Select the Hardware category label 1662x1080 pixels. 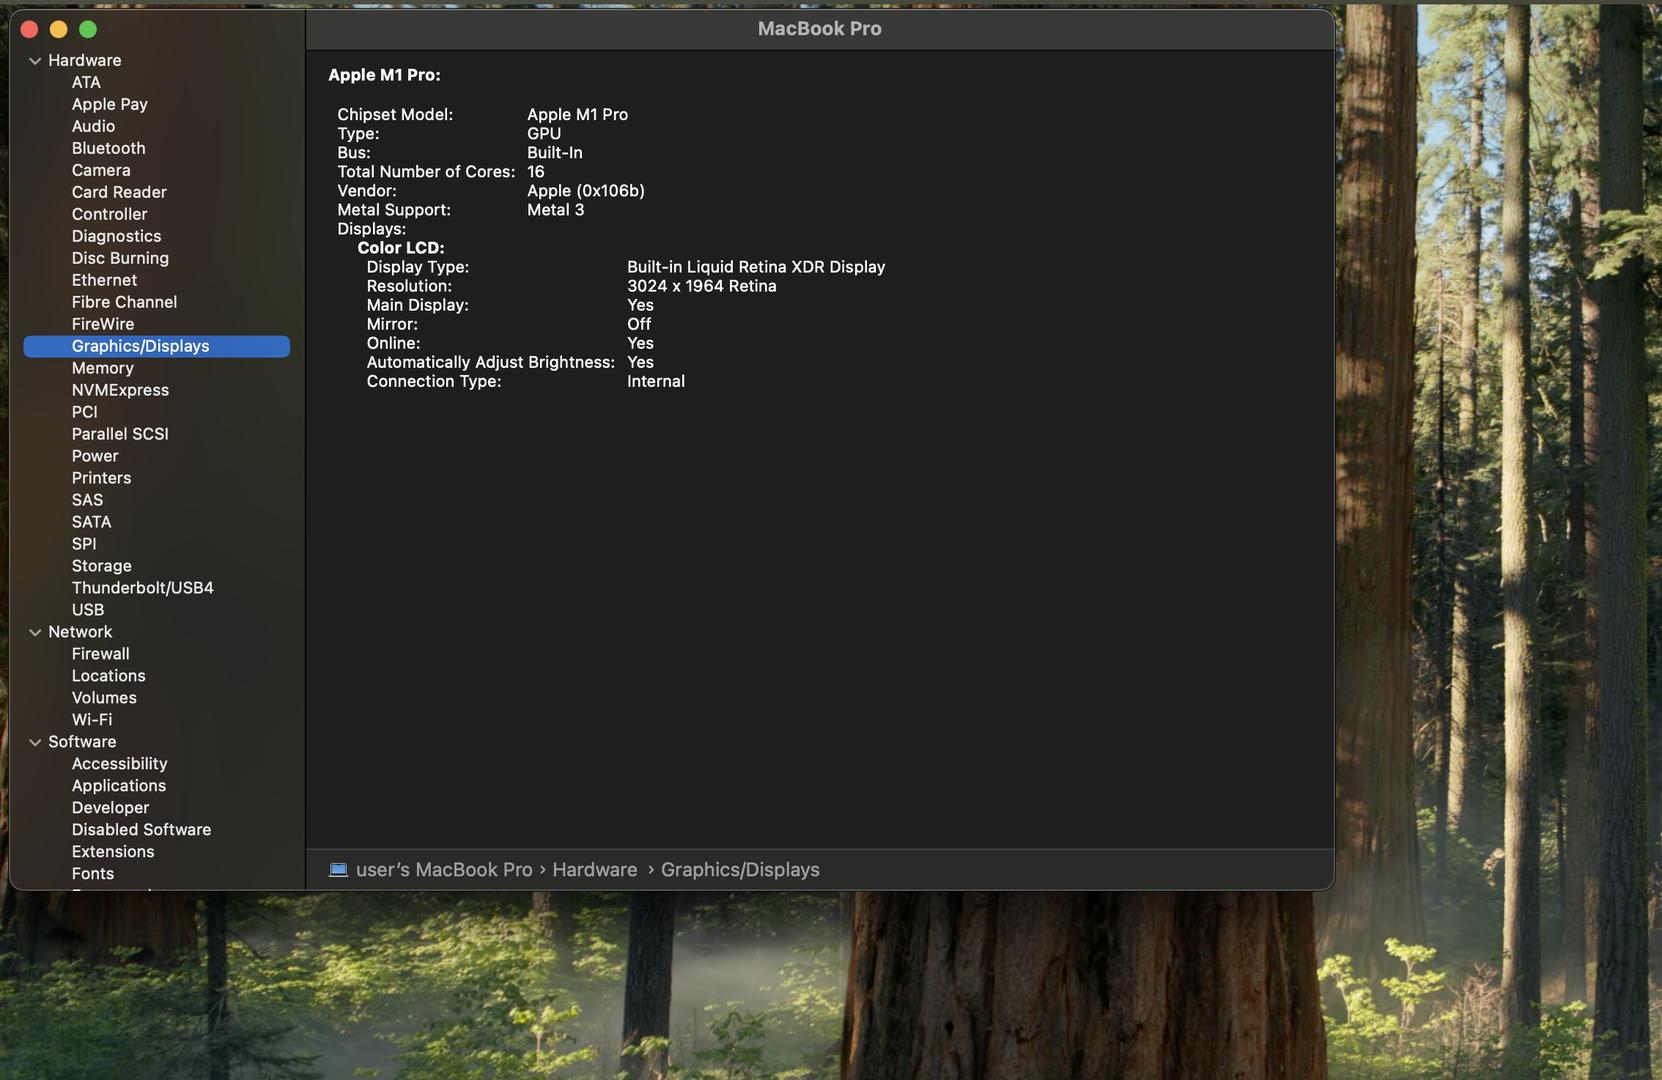coord(84,60)
